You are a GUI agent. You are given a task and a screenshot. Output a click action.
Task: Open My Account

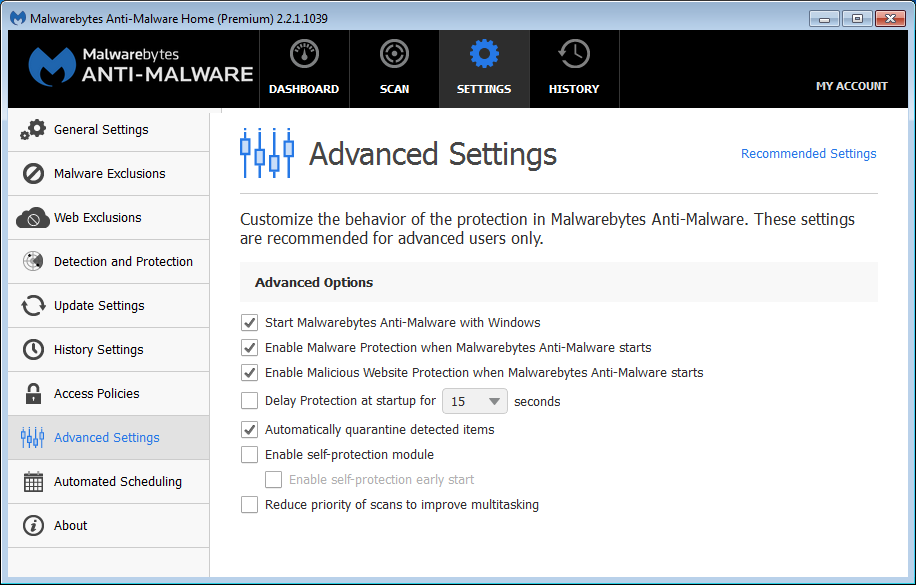click(851, 86)
